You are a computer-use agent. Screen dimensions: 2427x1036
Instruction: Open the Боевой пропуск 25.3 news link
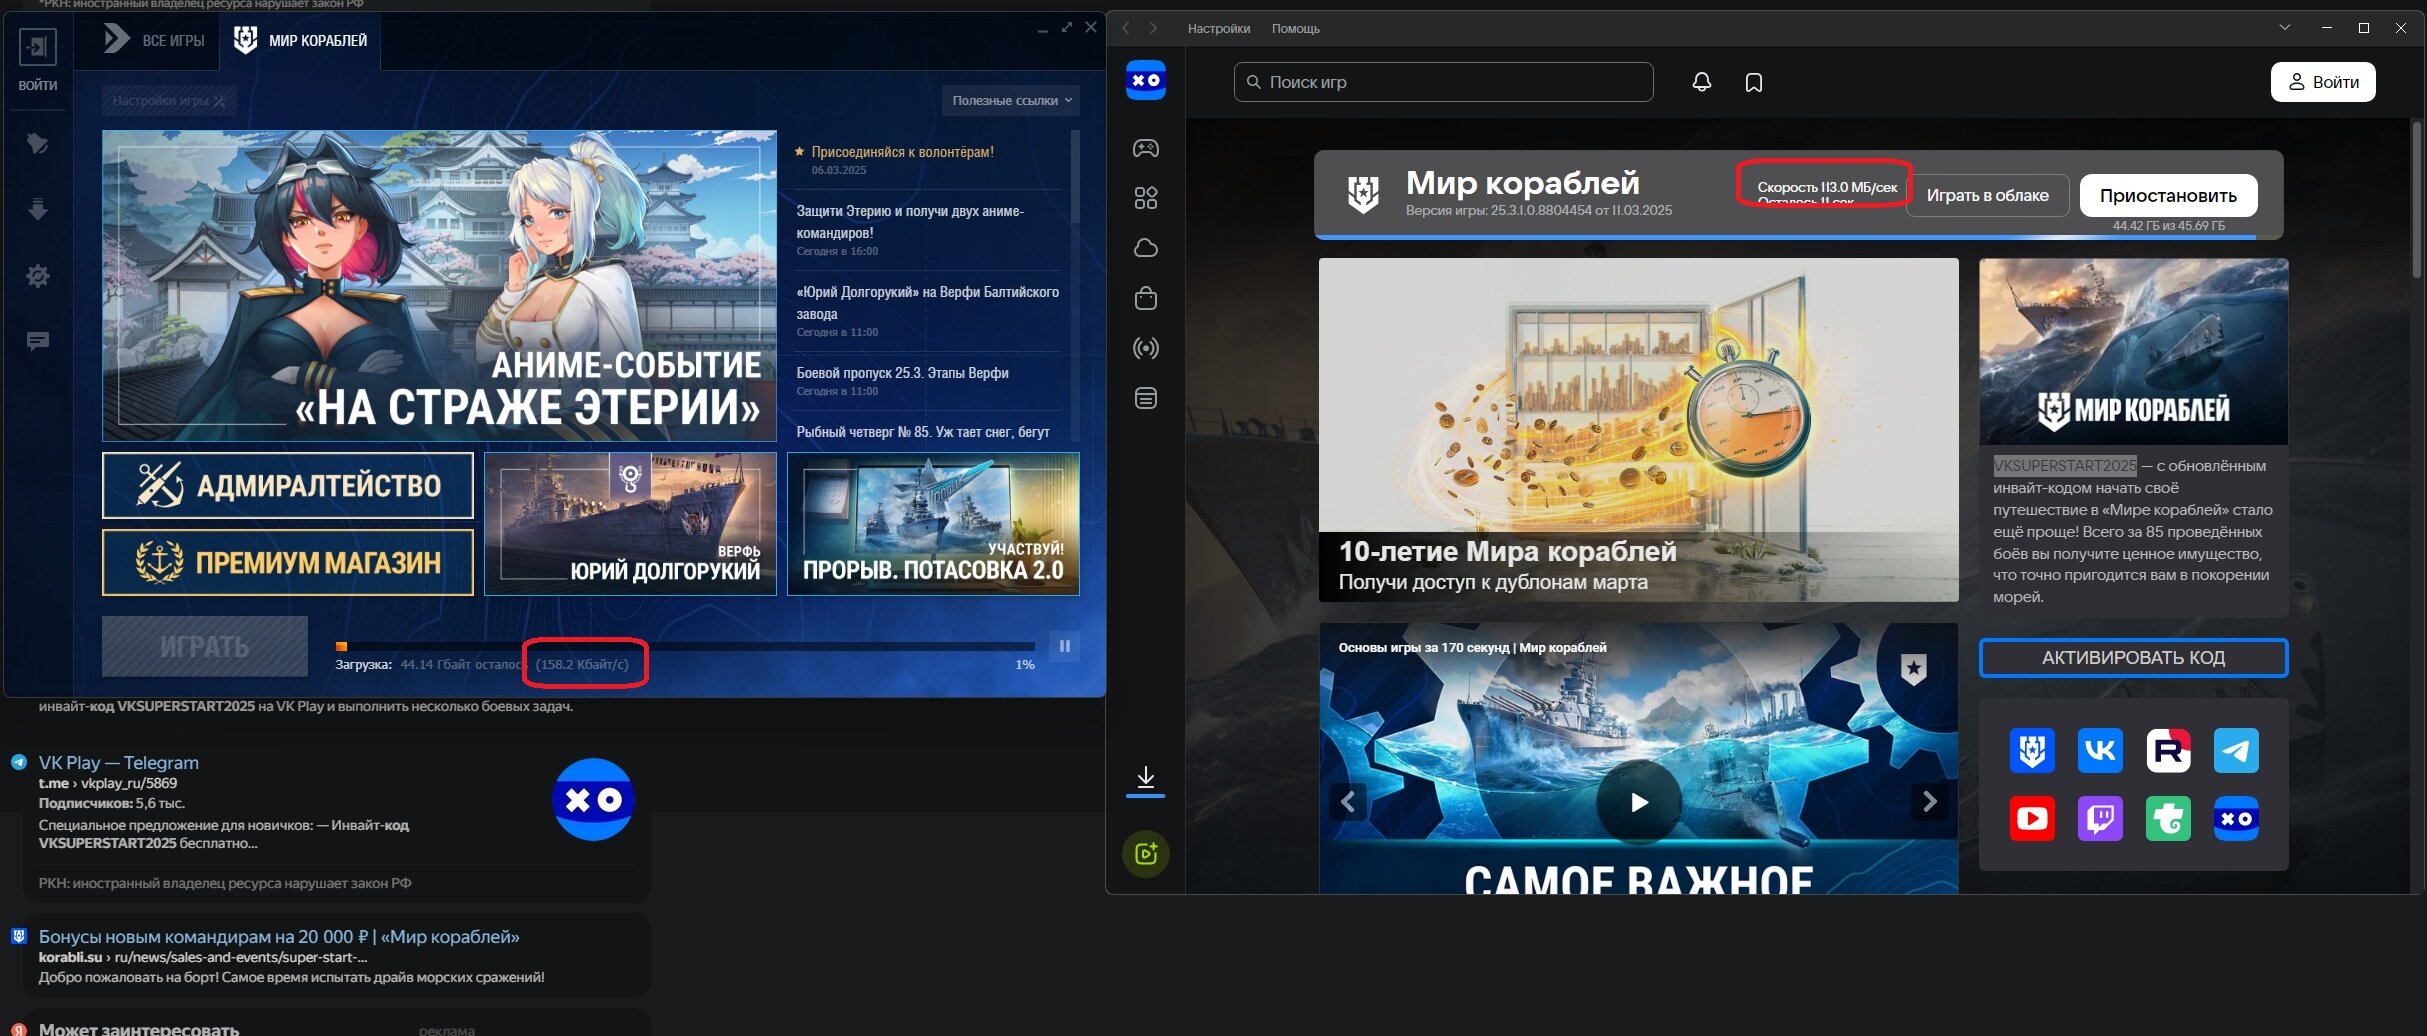tap(902, 372)
